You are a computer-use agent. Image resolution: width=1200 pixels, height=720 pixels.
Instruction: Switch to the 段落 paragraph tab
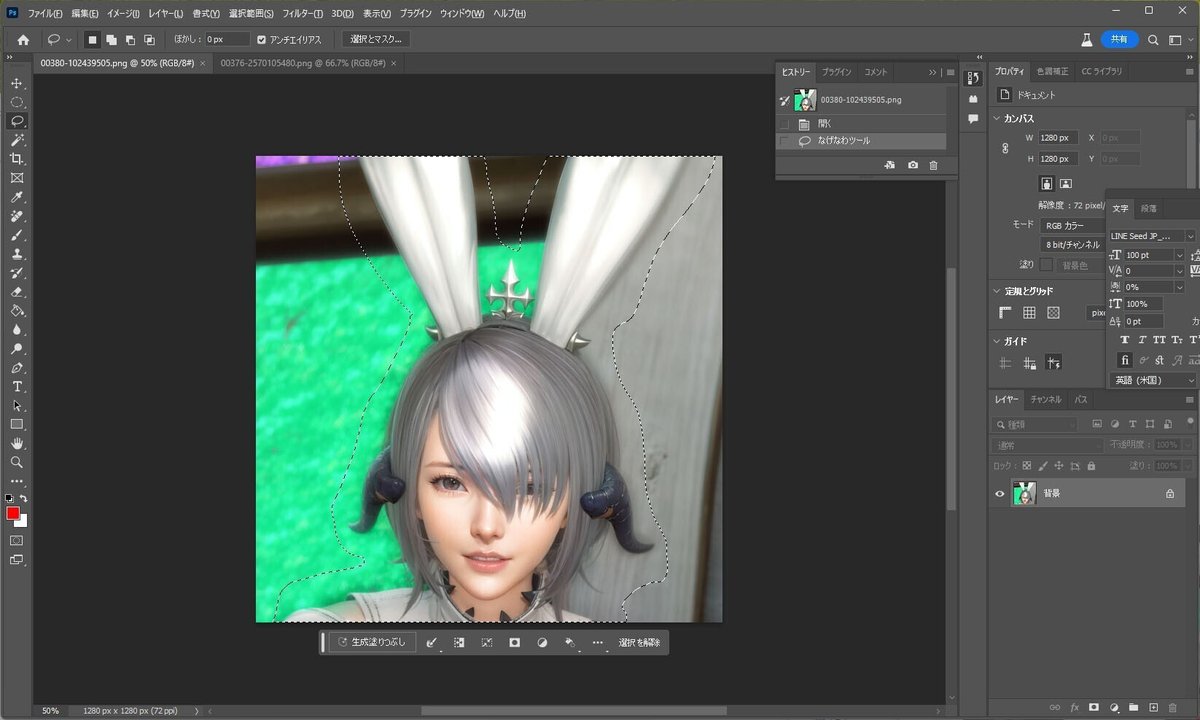click(x=1149, y=208)
